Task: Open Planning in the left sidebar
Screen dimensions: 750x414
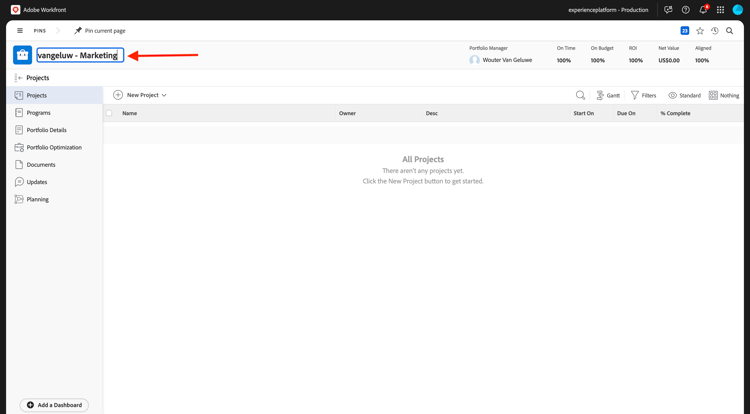Action: coord(55,199)
